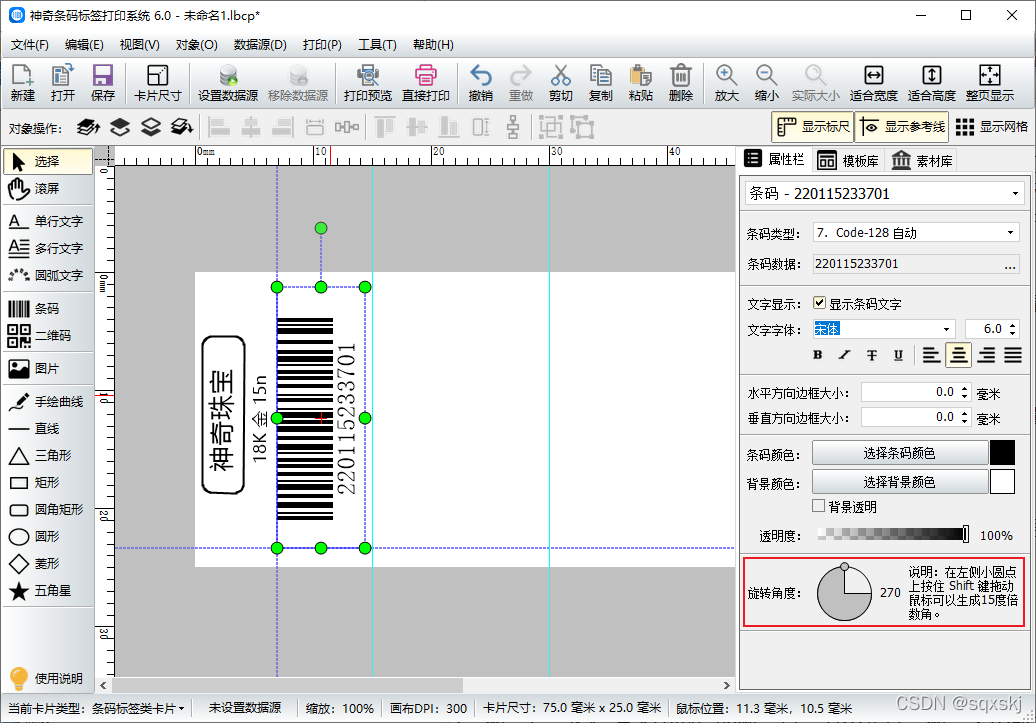Open the object selector dropdown 条码 - 220115233701
Screen dimensions: 1036x723
point(885,194)
